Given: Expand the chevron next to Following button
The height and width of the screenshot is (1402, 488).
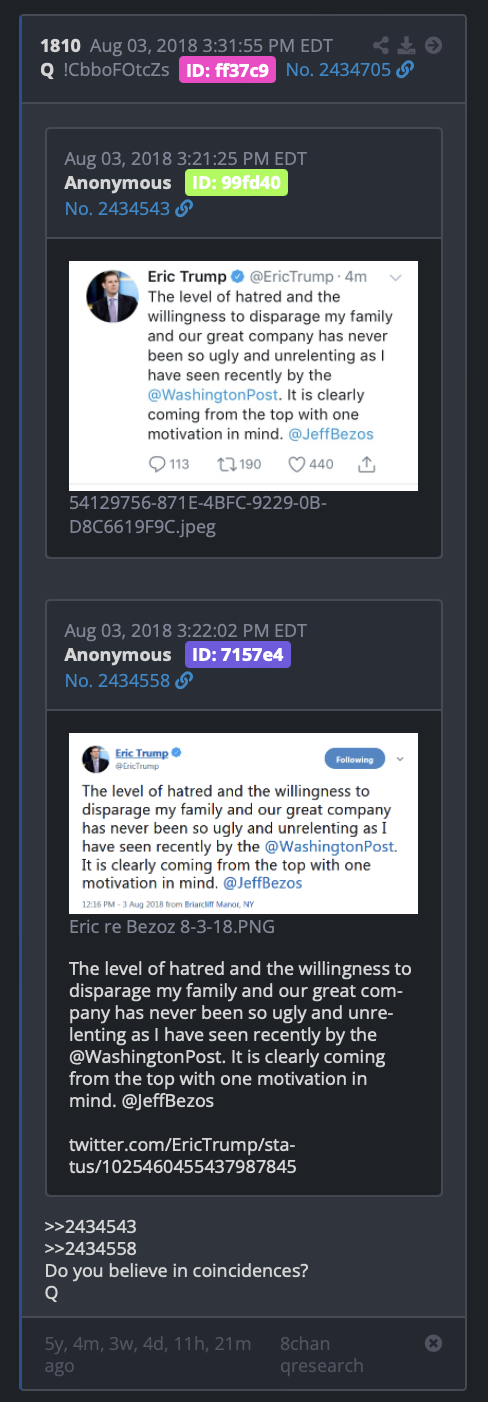Looking at the screenshot, I should [x=400, y=759].
